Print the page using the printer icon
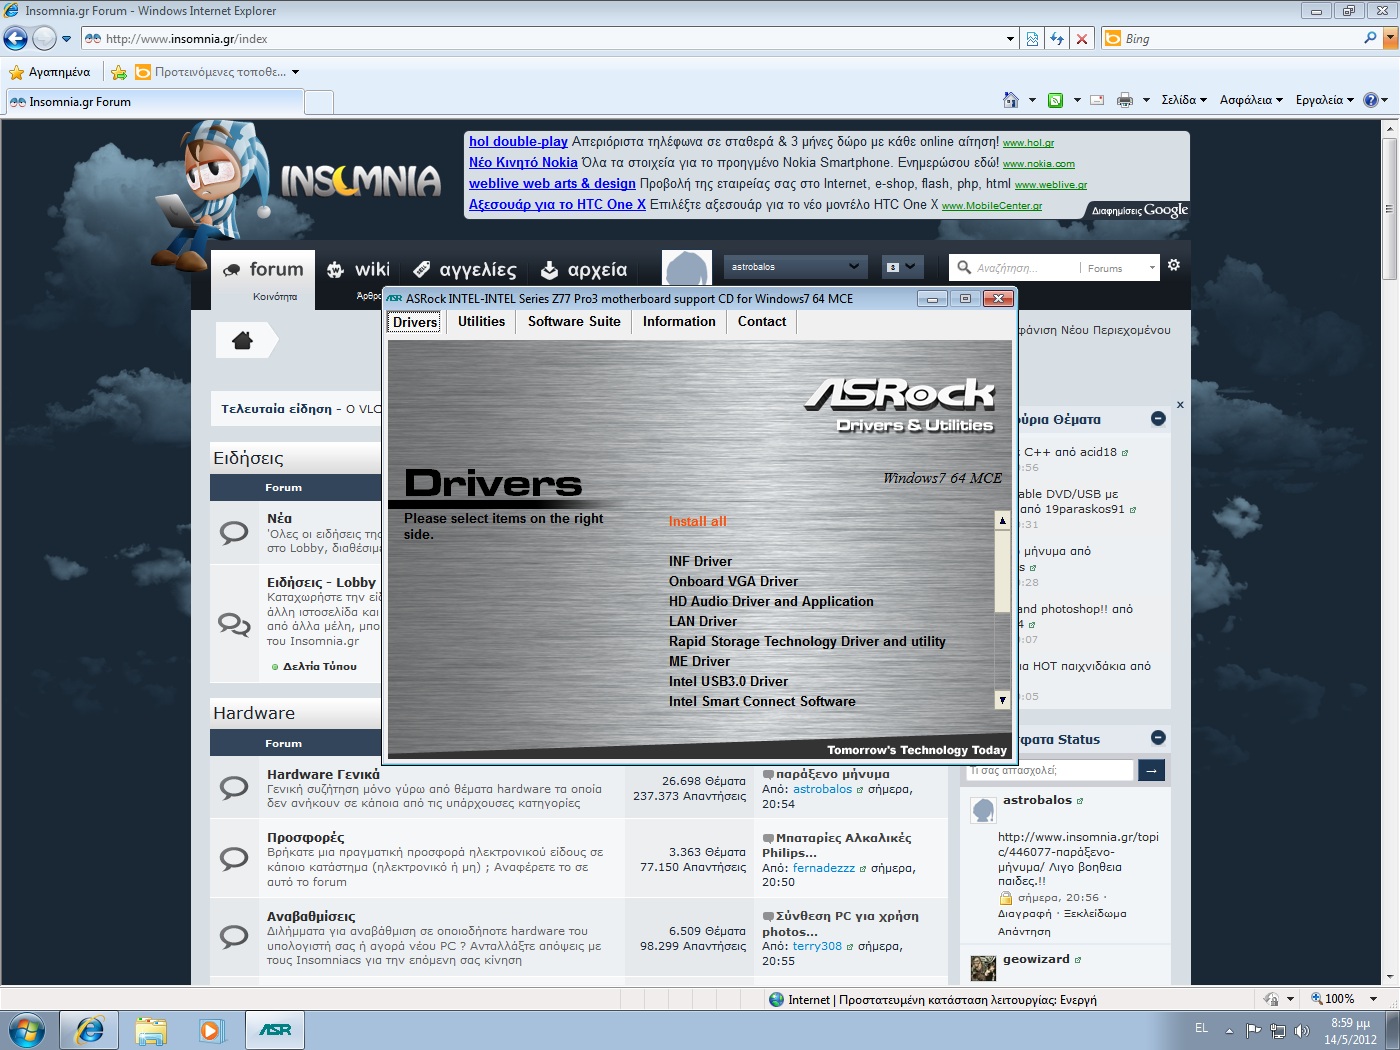 pyautogui.click(x=1125, y=100)
